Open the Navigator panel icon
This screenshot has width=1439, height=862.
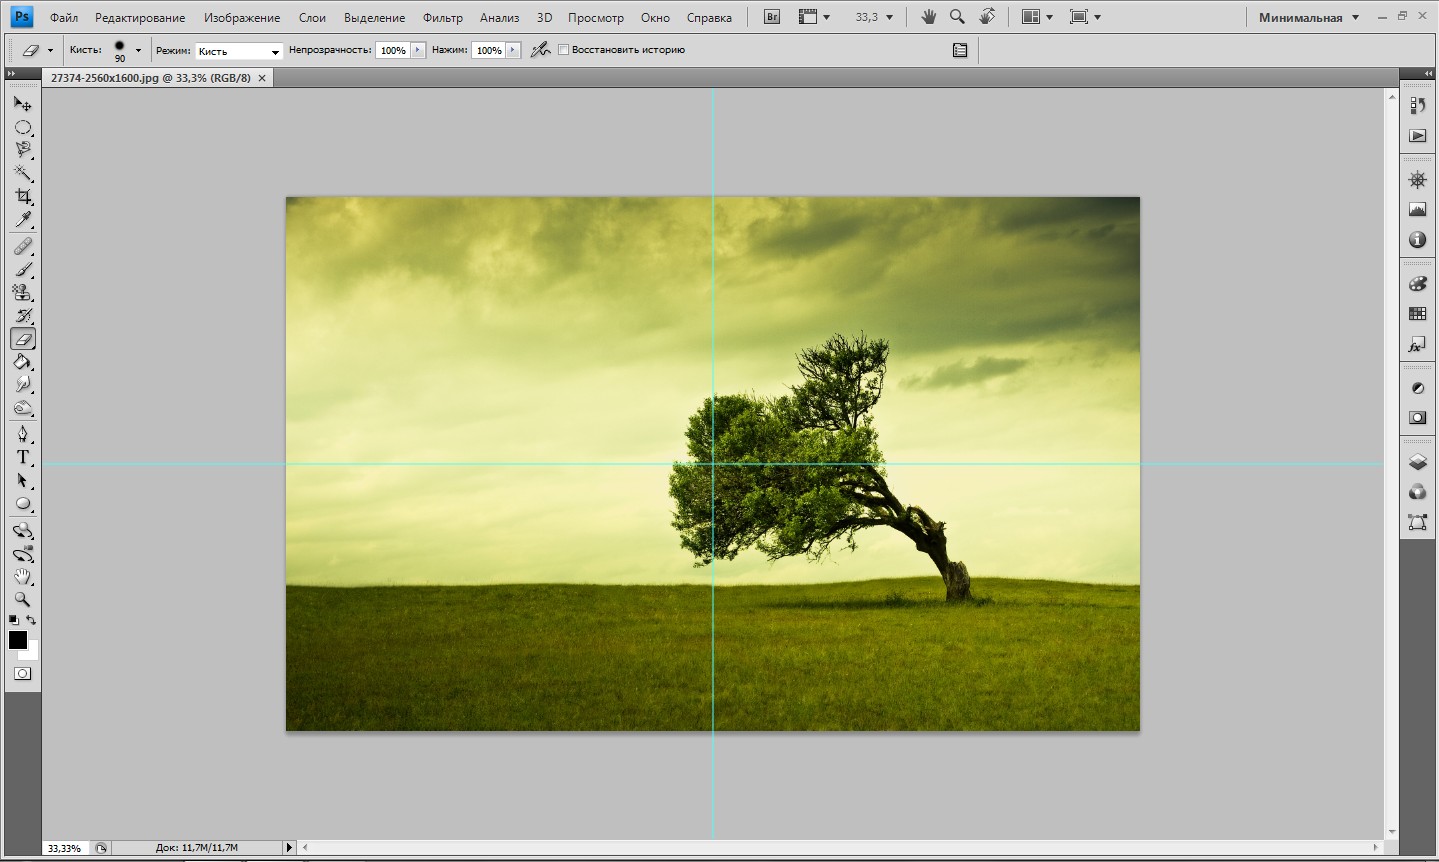pyautogui.click(x=1417, y=180)
